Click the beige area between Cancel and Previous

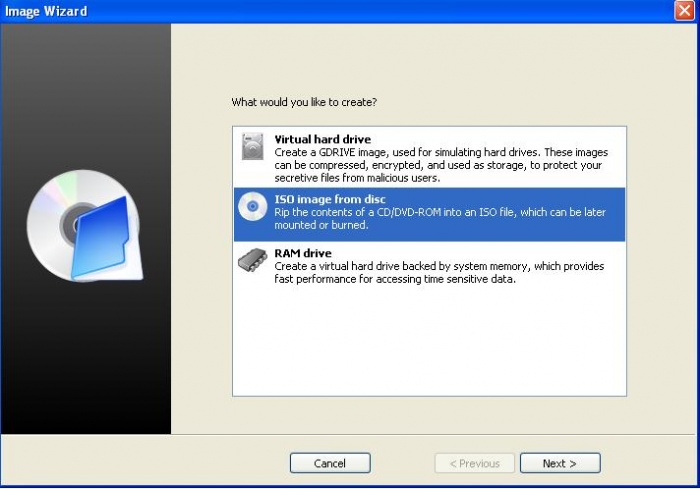coord(402,463)
